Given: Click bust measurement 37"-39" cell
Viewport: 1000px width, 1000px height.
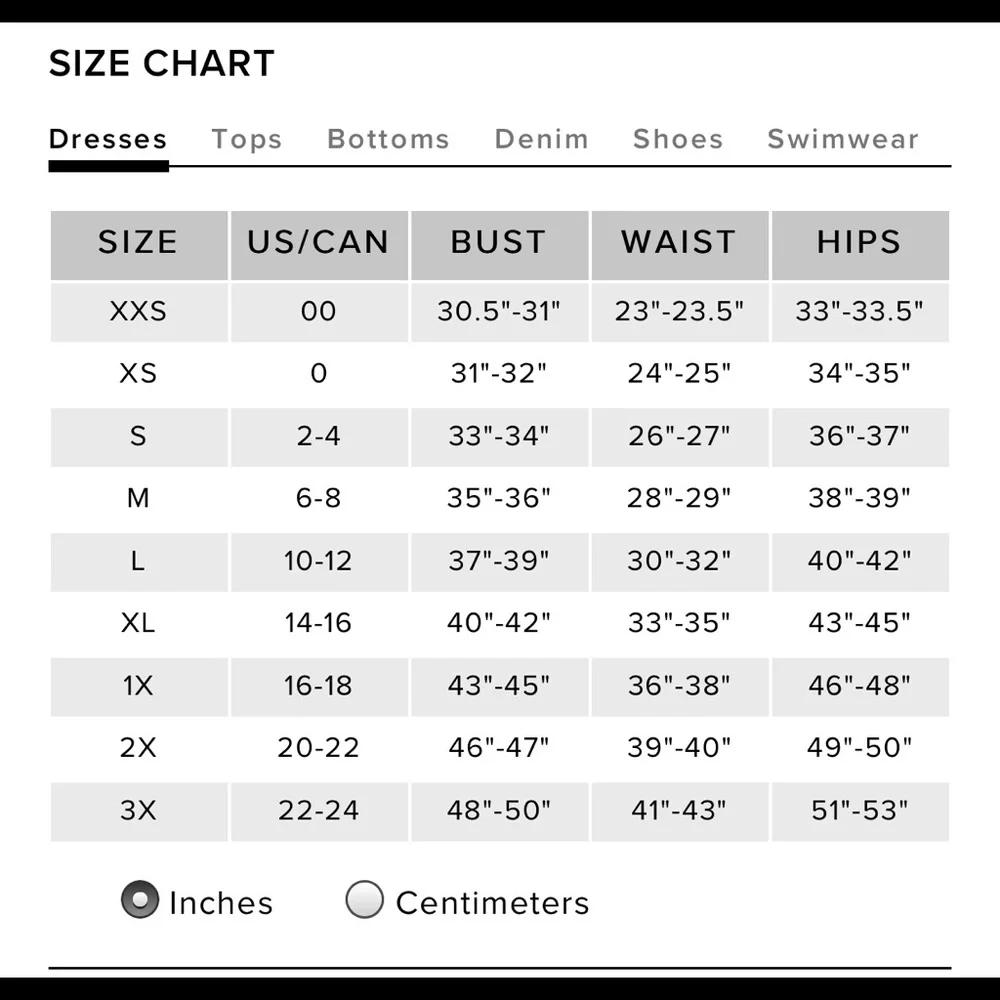Looking at the screenshot, I should click(x=498, y=561).
